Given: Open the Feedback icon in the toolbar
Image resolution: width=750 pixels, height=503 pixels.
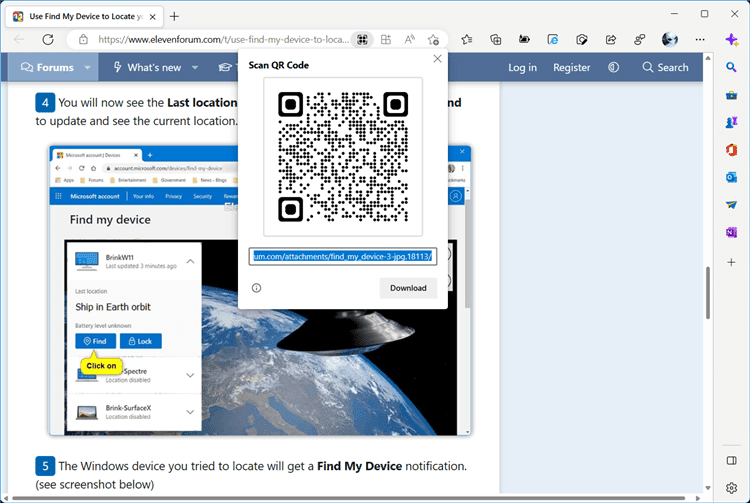Looking at the screenshot, I should [640, 40].
